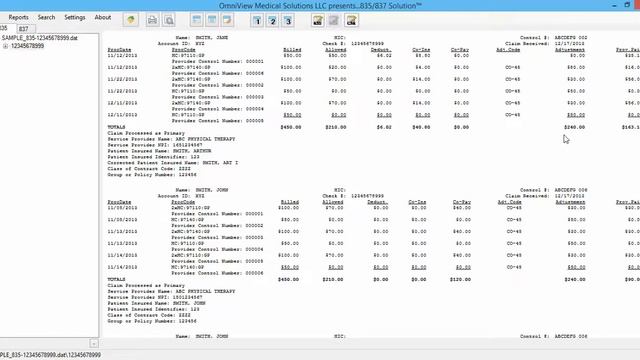The image size is (640, 360).
Task: Click 'Control #: ABCDEFG 006' above second claim table
Action: click(553, 190)
